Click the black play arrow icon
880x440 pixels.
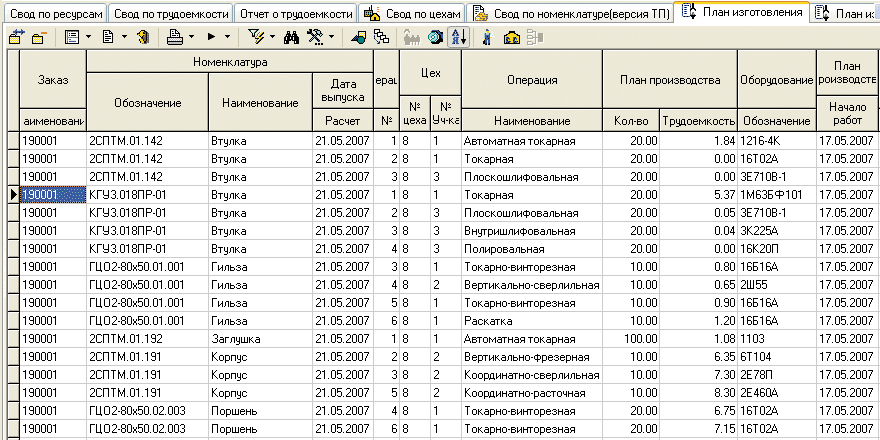(x=211, y=37)
